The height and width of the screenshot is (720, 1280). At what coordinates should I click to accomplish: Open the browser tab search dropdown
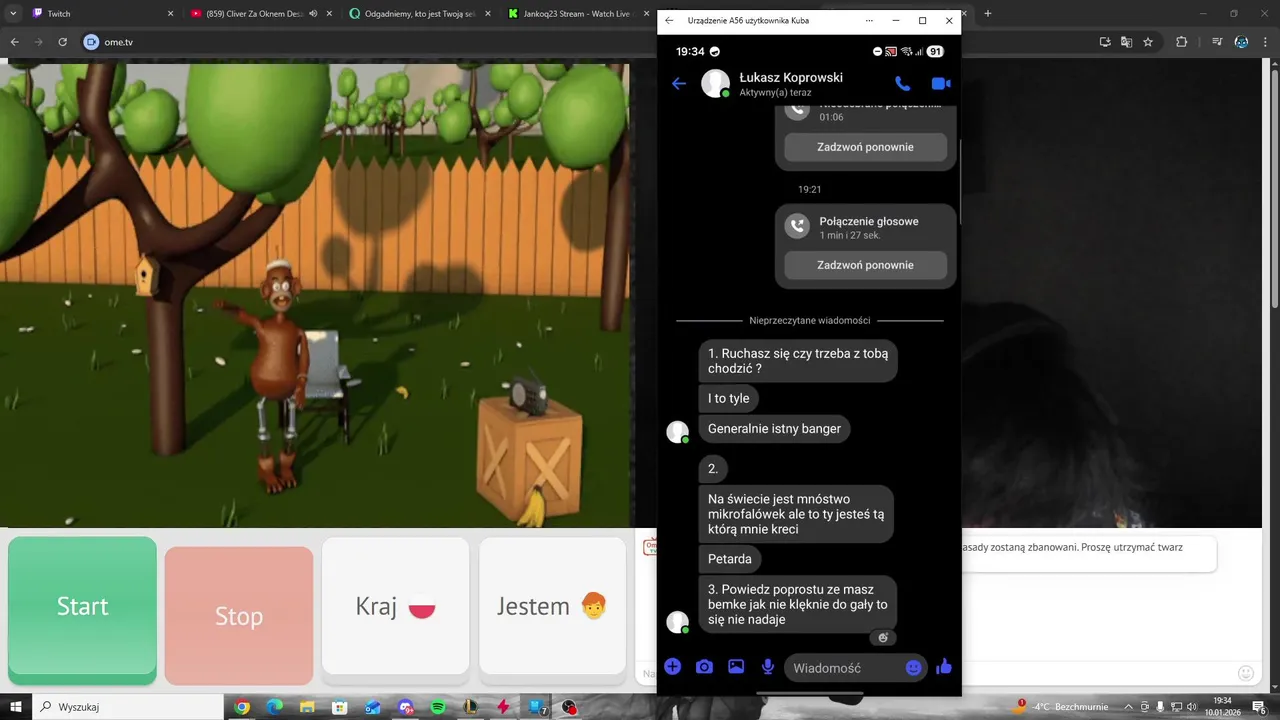12,14
